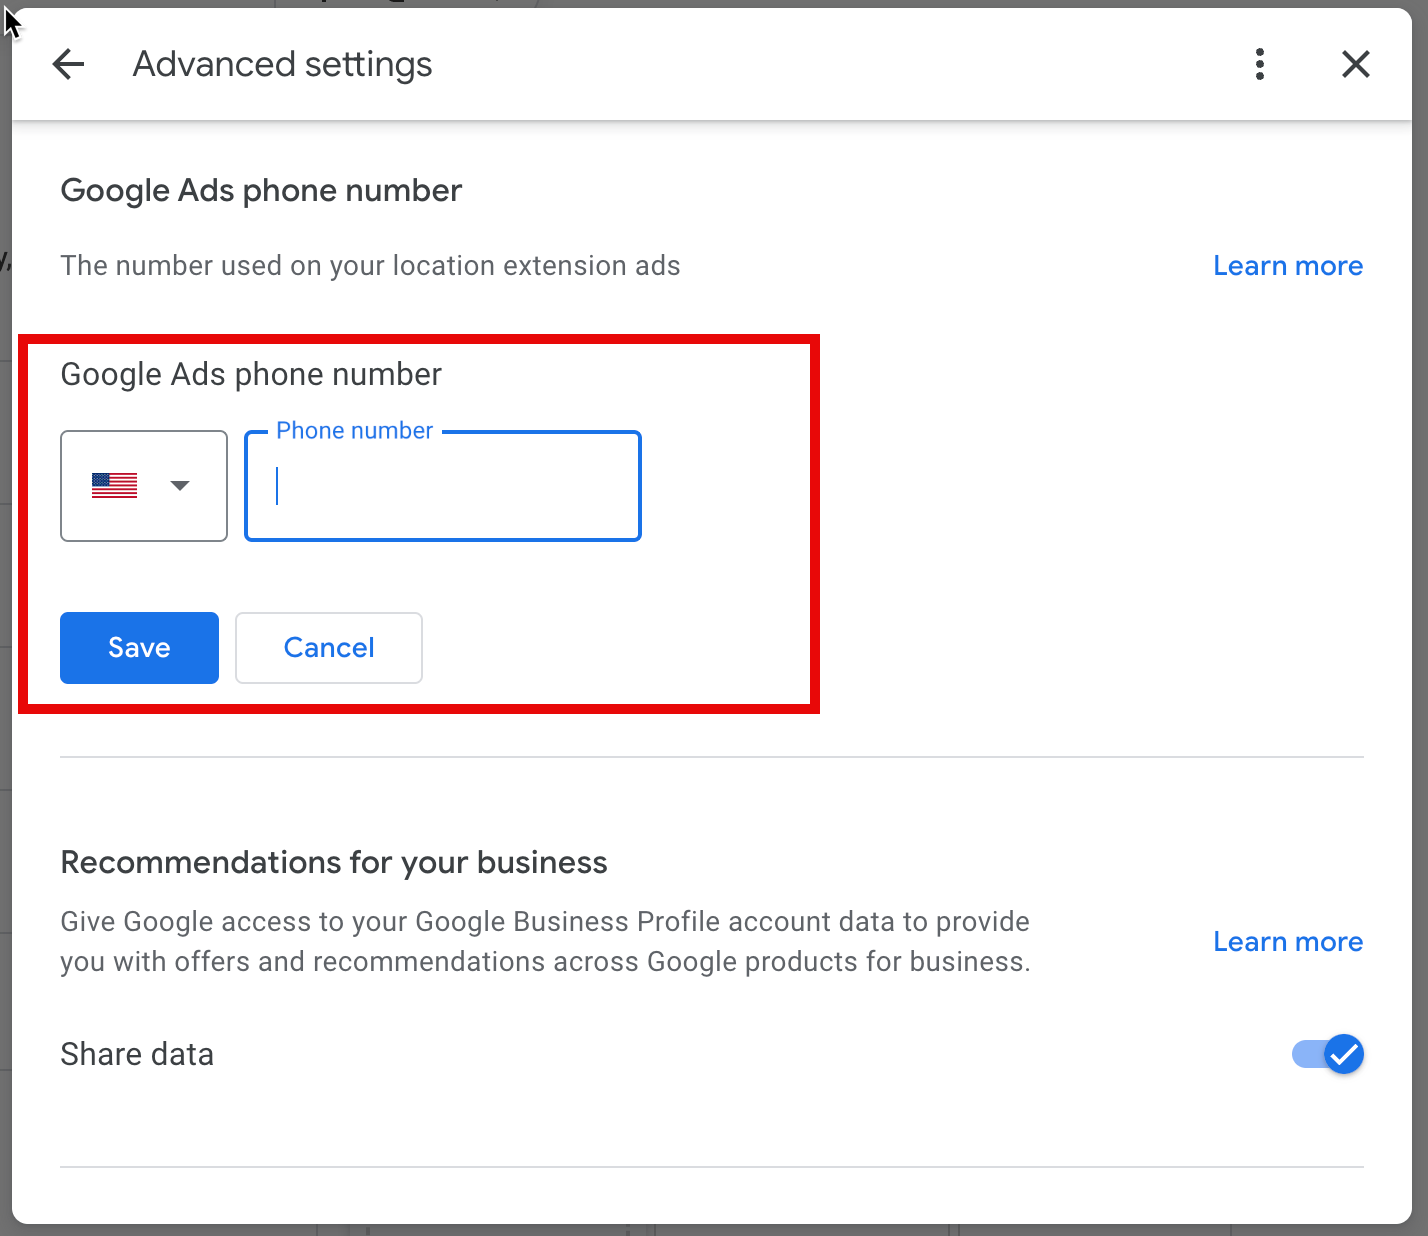Turn off the Share data toggle
The height and width of the screenshot is (1236, 1428).
tap(1328, 1054)
